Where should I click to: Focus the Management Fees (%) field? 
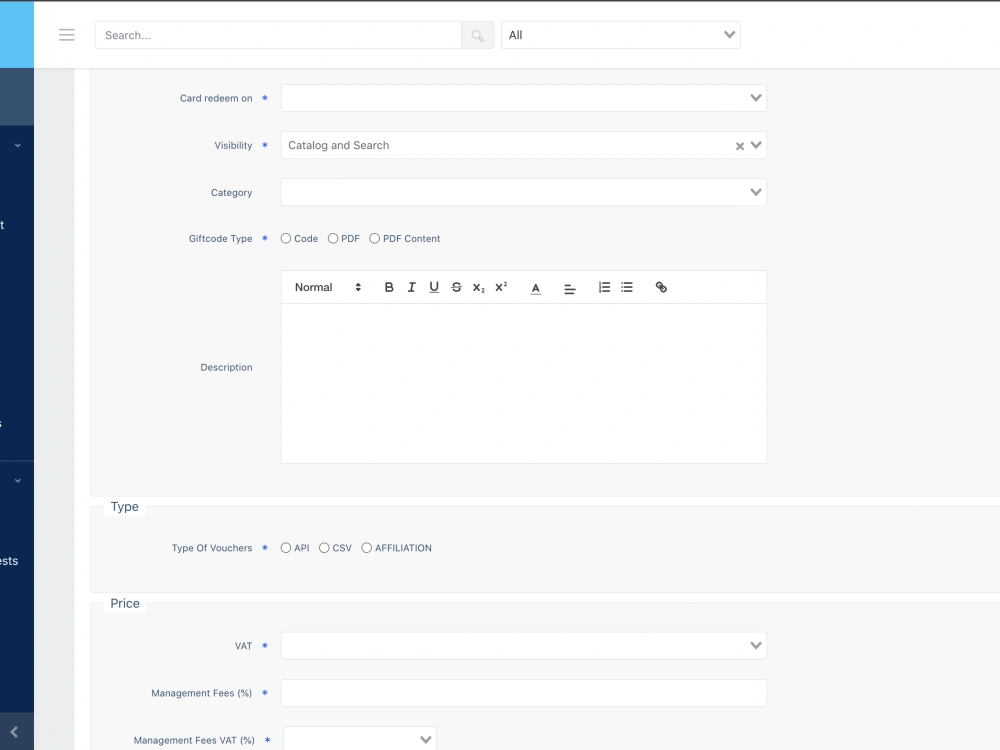[x=524, y=693]
